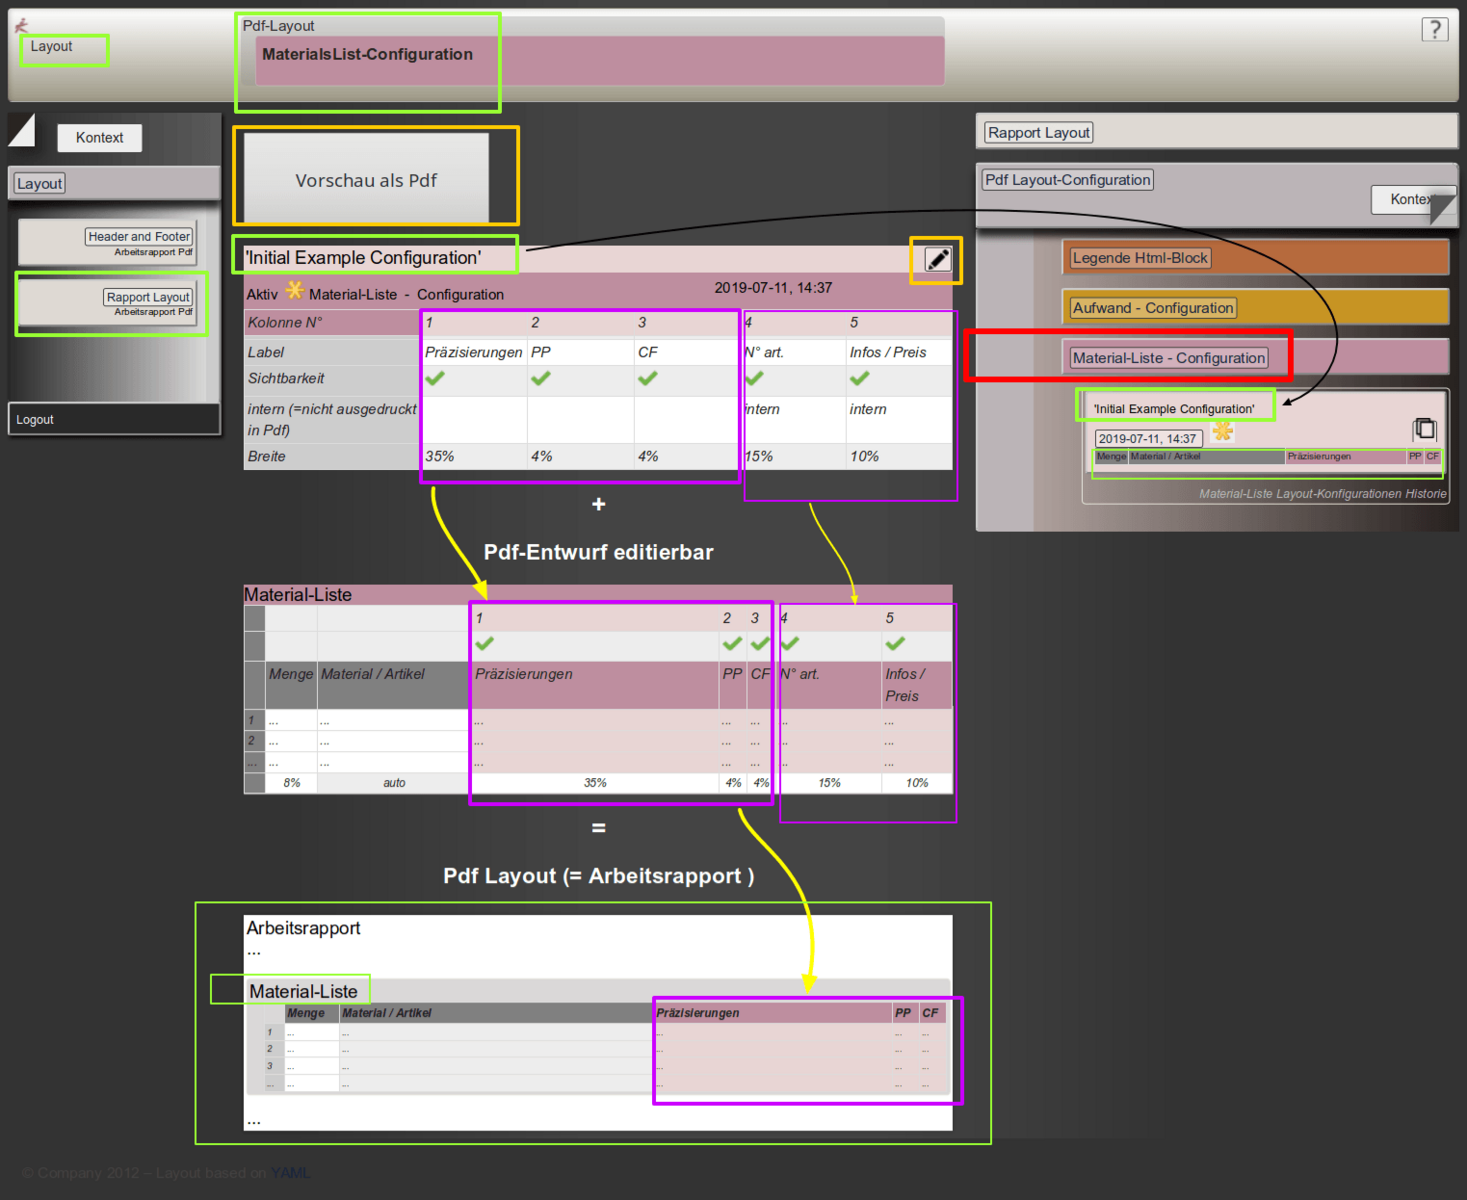Click the active star icon beside Material-Liste
This screenshot has height=1200, width=1467.
tap(294, 291)
